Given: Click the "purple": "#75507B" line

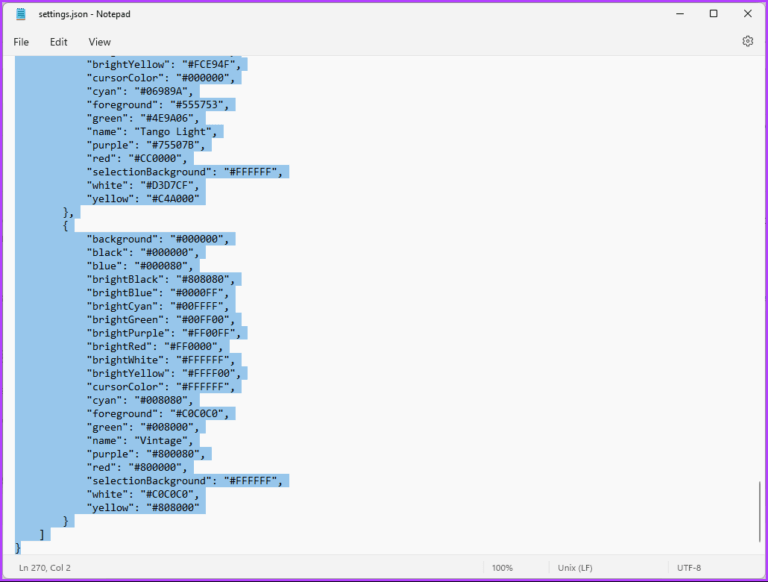Looking at the screenshot, I should click(x=146, y=146).
